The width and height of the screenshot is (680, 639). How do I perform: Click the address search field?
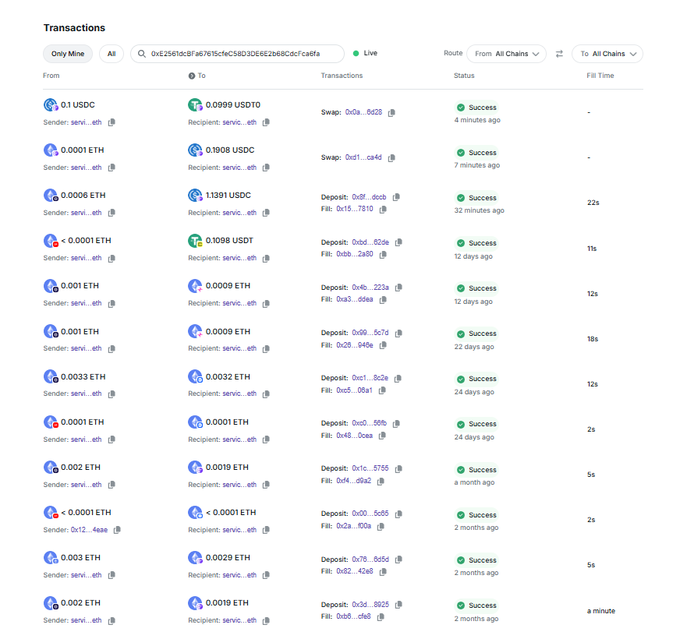point(237,54)
